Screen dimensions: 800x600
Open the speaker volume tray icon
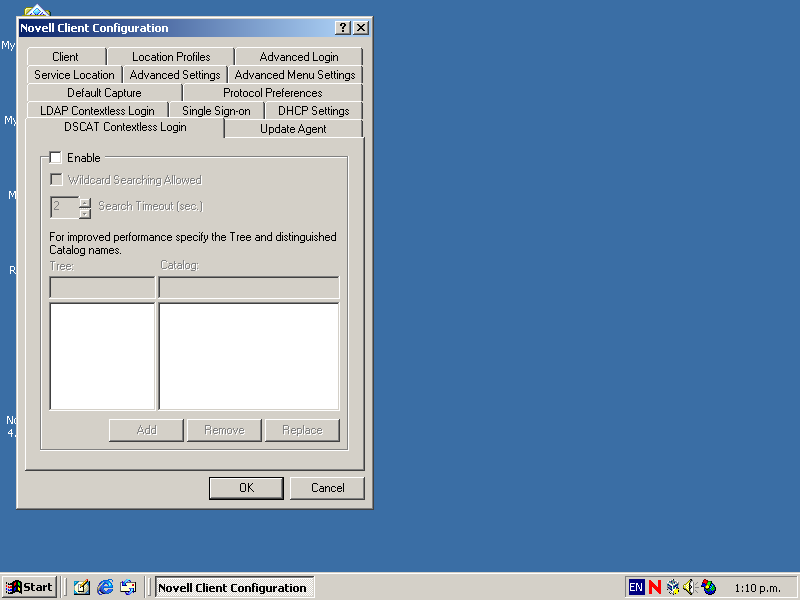[690, 587]
